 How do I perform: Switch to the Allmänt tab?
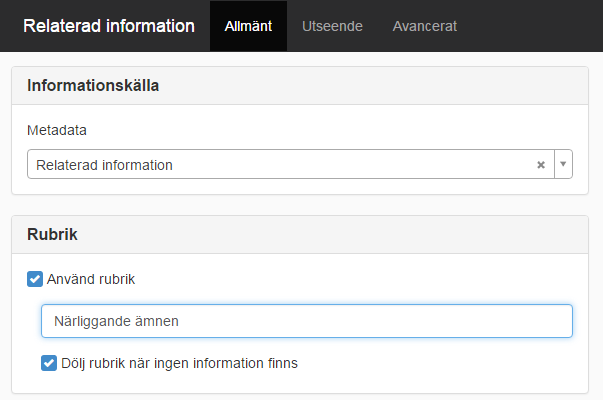pyautogui.click(x=248, y=26)
